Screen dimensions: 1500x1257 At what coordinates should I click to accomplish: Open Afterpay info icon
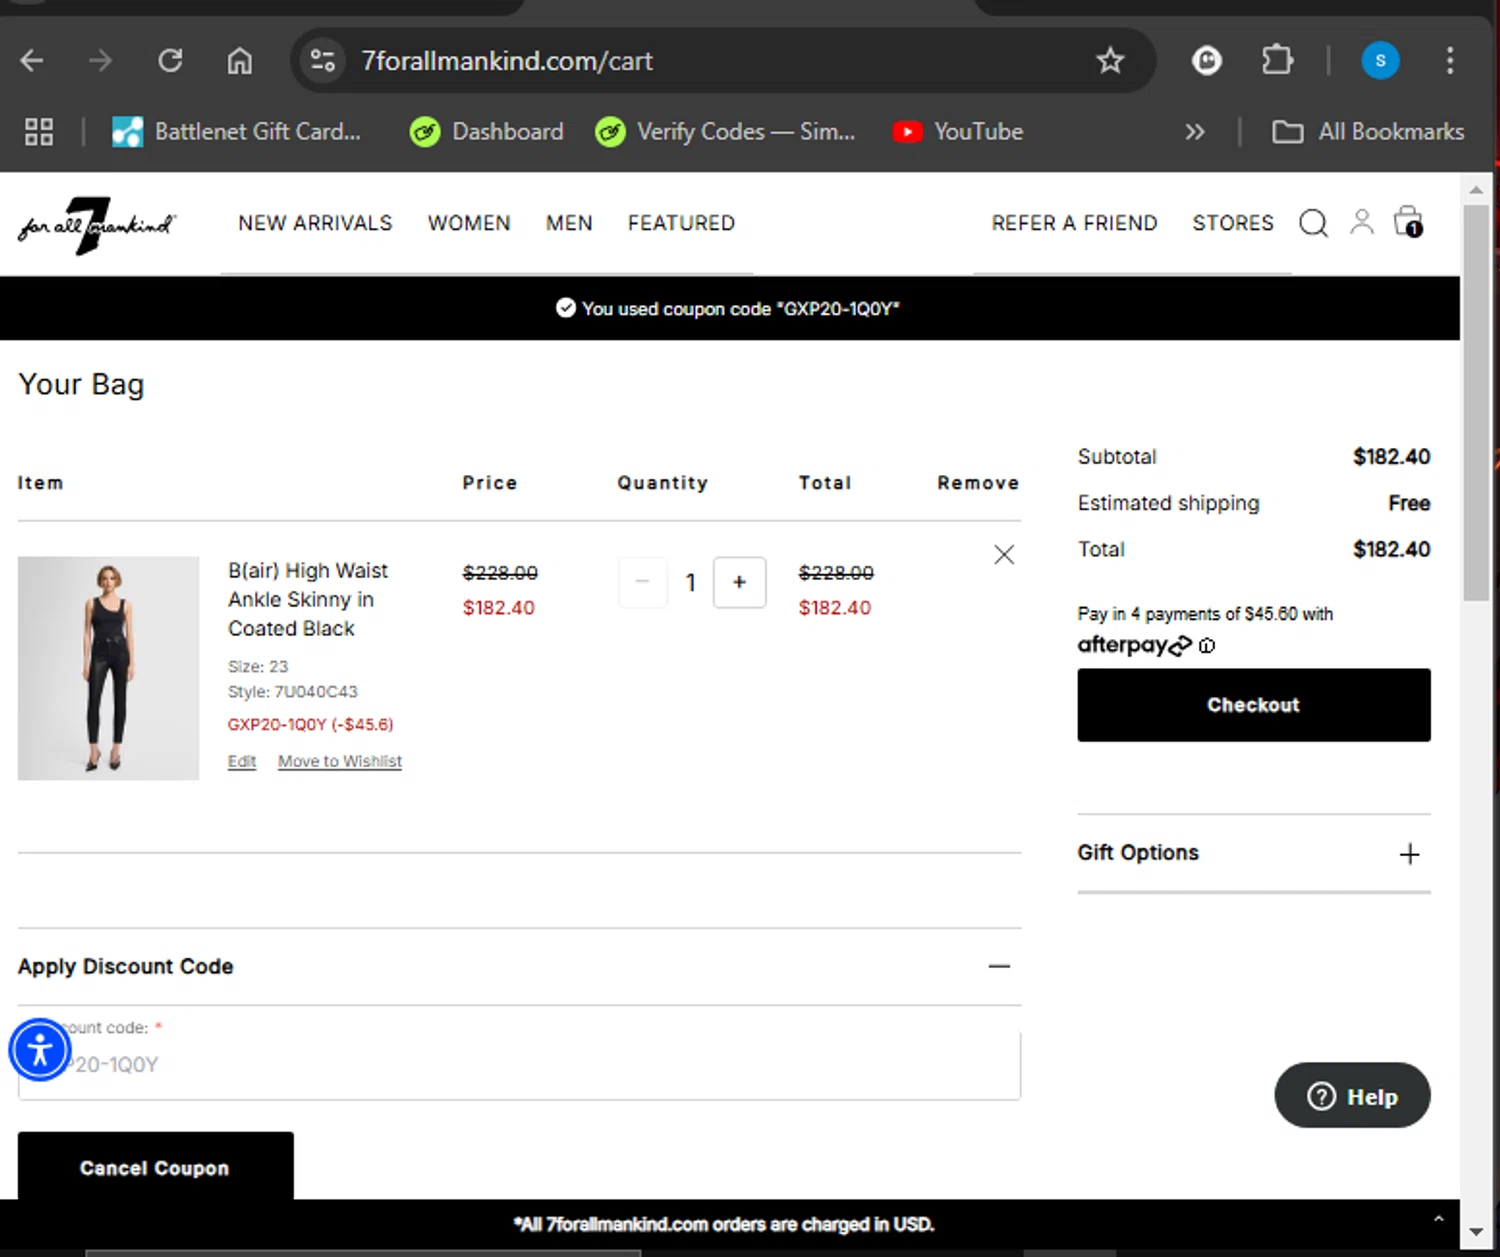point(1207,646)
